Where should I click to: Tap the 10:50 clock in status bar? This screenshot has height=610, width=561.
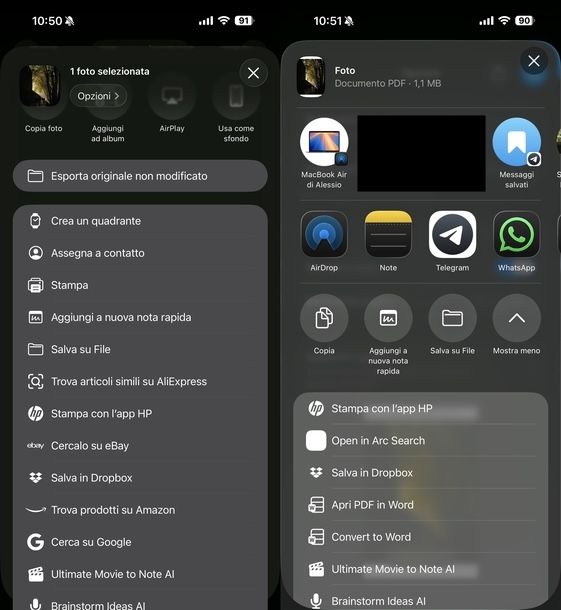click(x=47, y=21)
